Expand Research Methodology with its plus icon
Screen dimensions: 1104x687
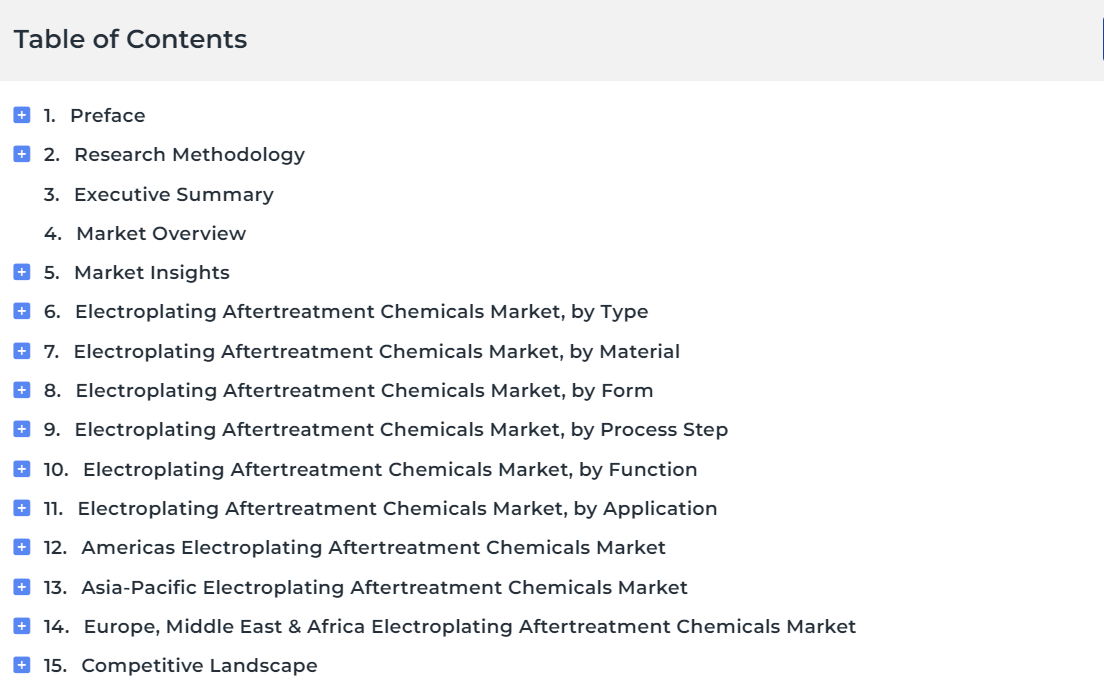(22, 154)
